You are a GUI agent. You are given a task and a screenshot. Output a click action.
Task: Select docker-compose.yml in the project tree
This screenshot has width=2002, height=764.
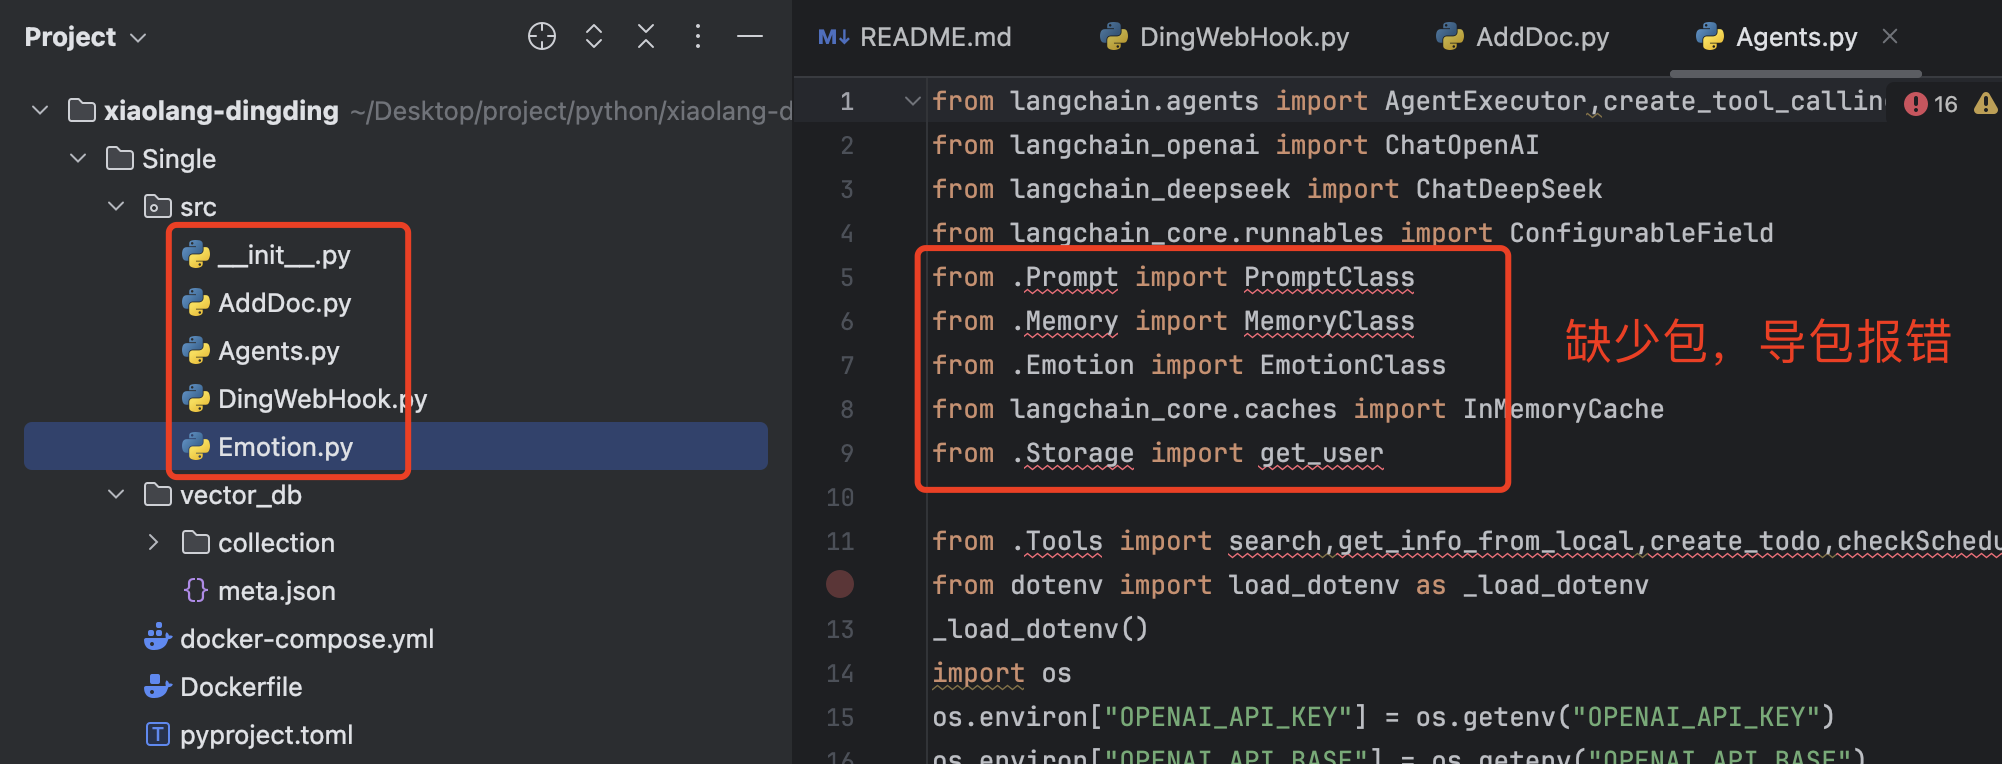306,639
